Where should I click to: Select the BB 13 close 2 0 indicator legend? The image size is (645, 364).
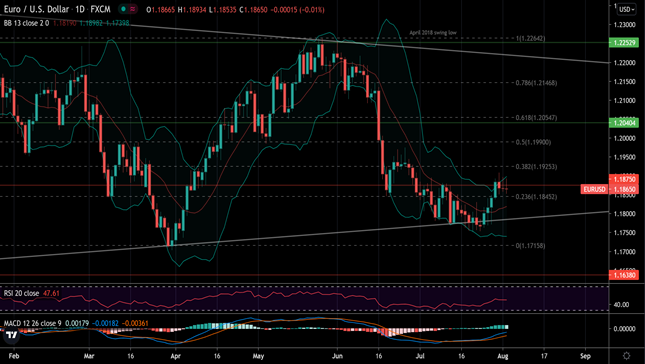click(26, 23)
